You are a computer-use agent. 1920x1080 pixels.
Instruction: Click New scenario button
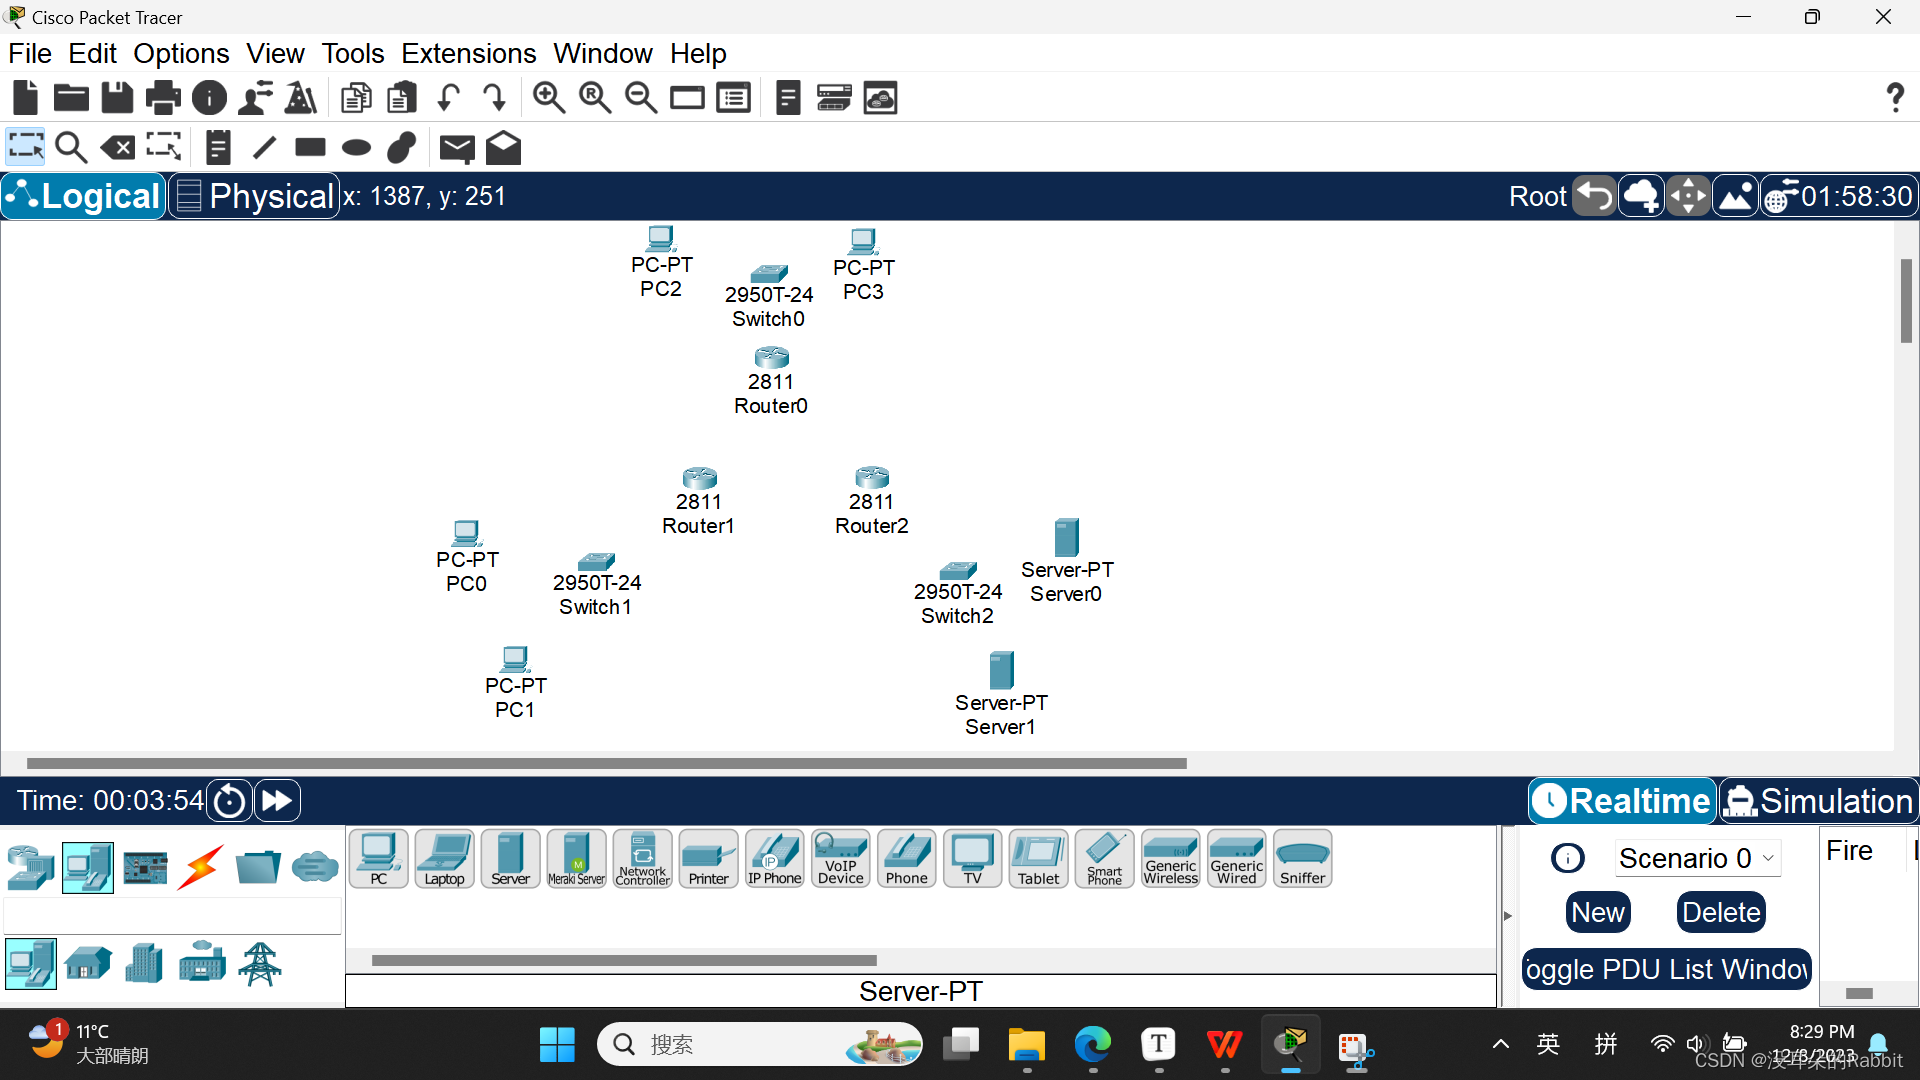pyautogui.click(x=1597, y=911)
